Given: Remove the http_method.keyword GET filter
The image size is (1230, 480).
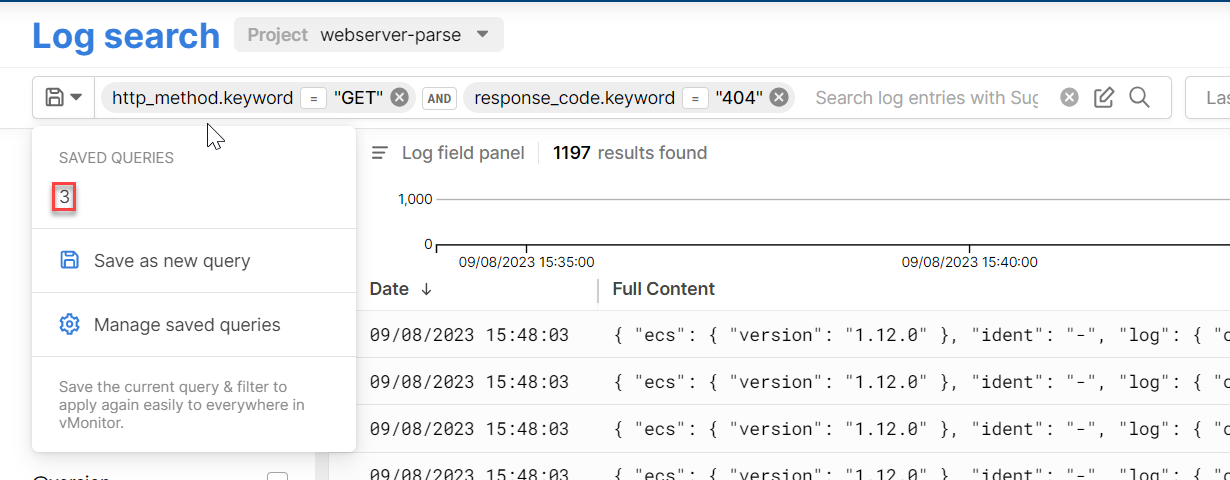Looking at the screenshot, I should 399,97.
